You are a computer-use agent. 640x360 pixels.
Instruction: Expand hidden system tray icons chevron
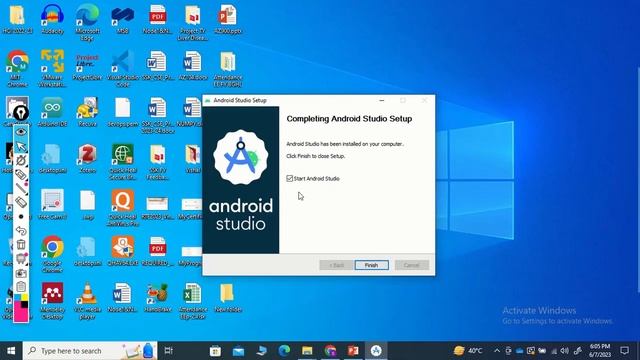[x=497, y=351]
